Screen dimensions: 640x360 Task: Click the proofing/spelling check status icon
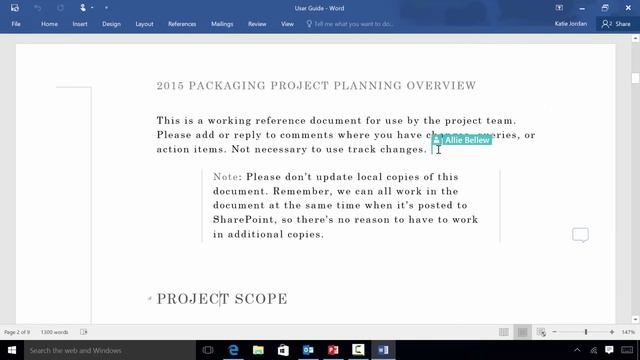[84, 332]
